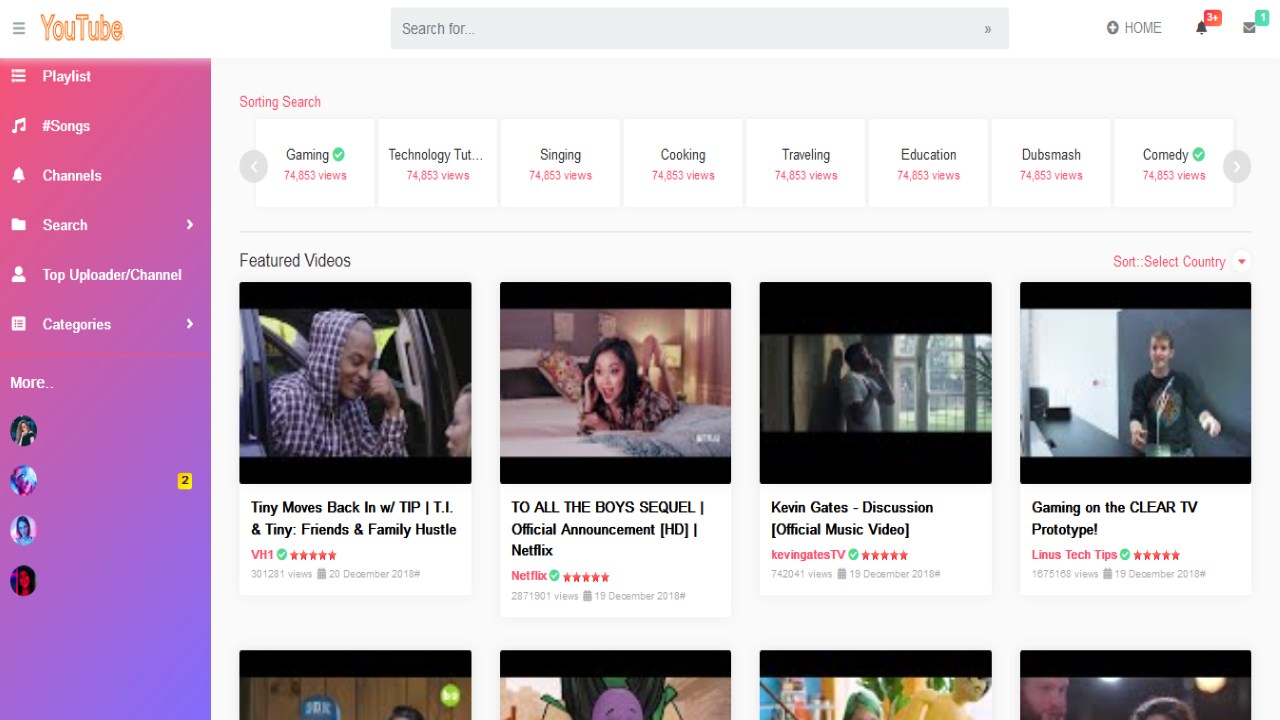Click the yellow 2 badge in the sidebar
The width and height of the screenshot is (1280, 720).
pos(185,481)
